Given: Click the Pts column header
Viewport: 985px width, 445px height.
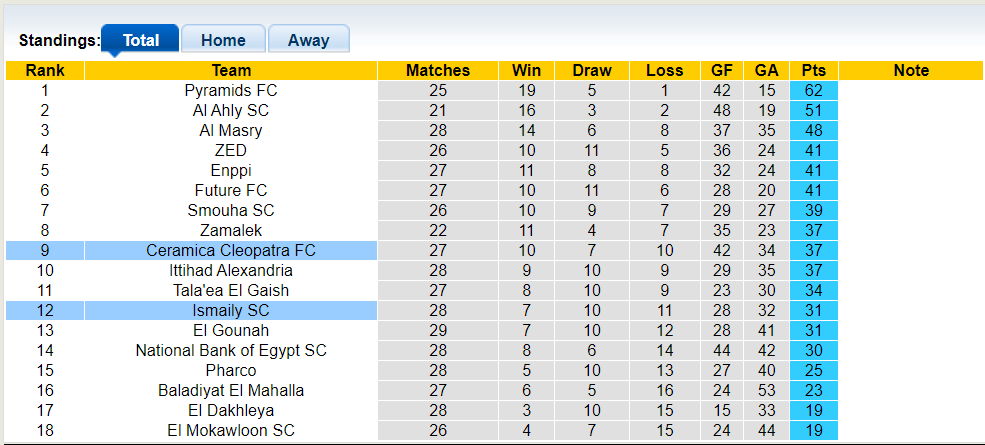Looking at the screenshot, I should (x=814, y=70).
